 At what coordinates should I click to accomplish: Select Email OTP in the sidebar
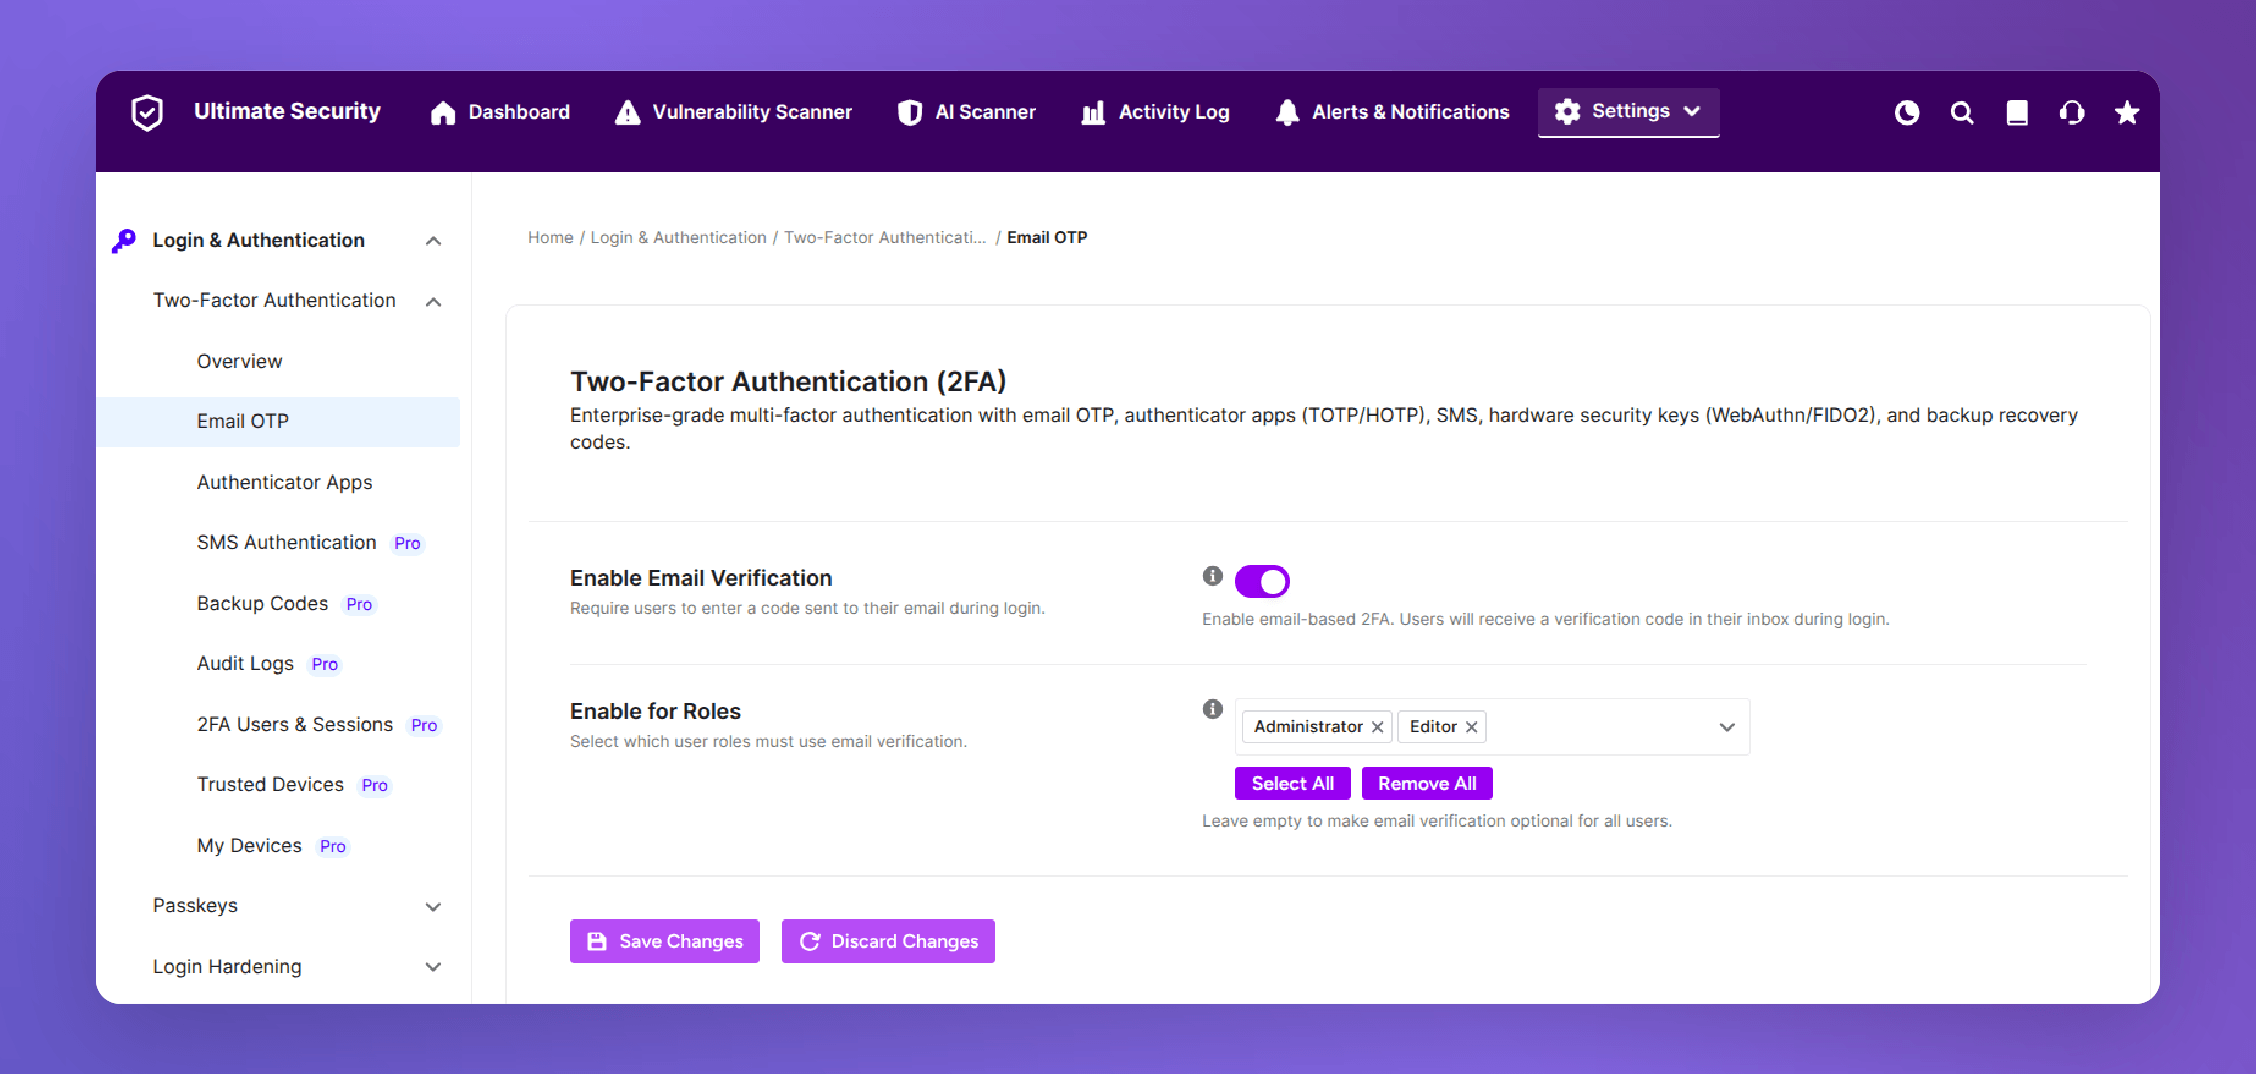coord(278,422)
